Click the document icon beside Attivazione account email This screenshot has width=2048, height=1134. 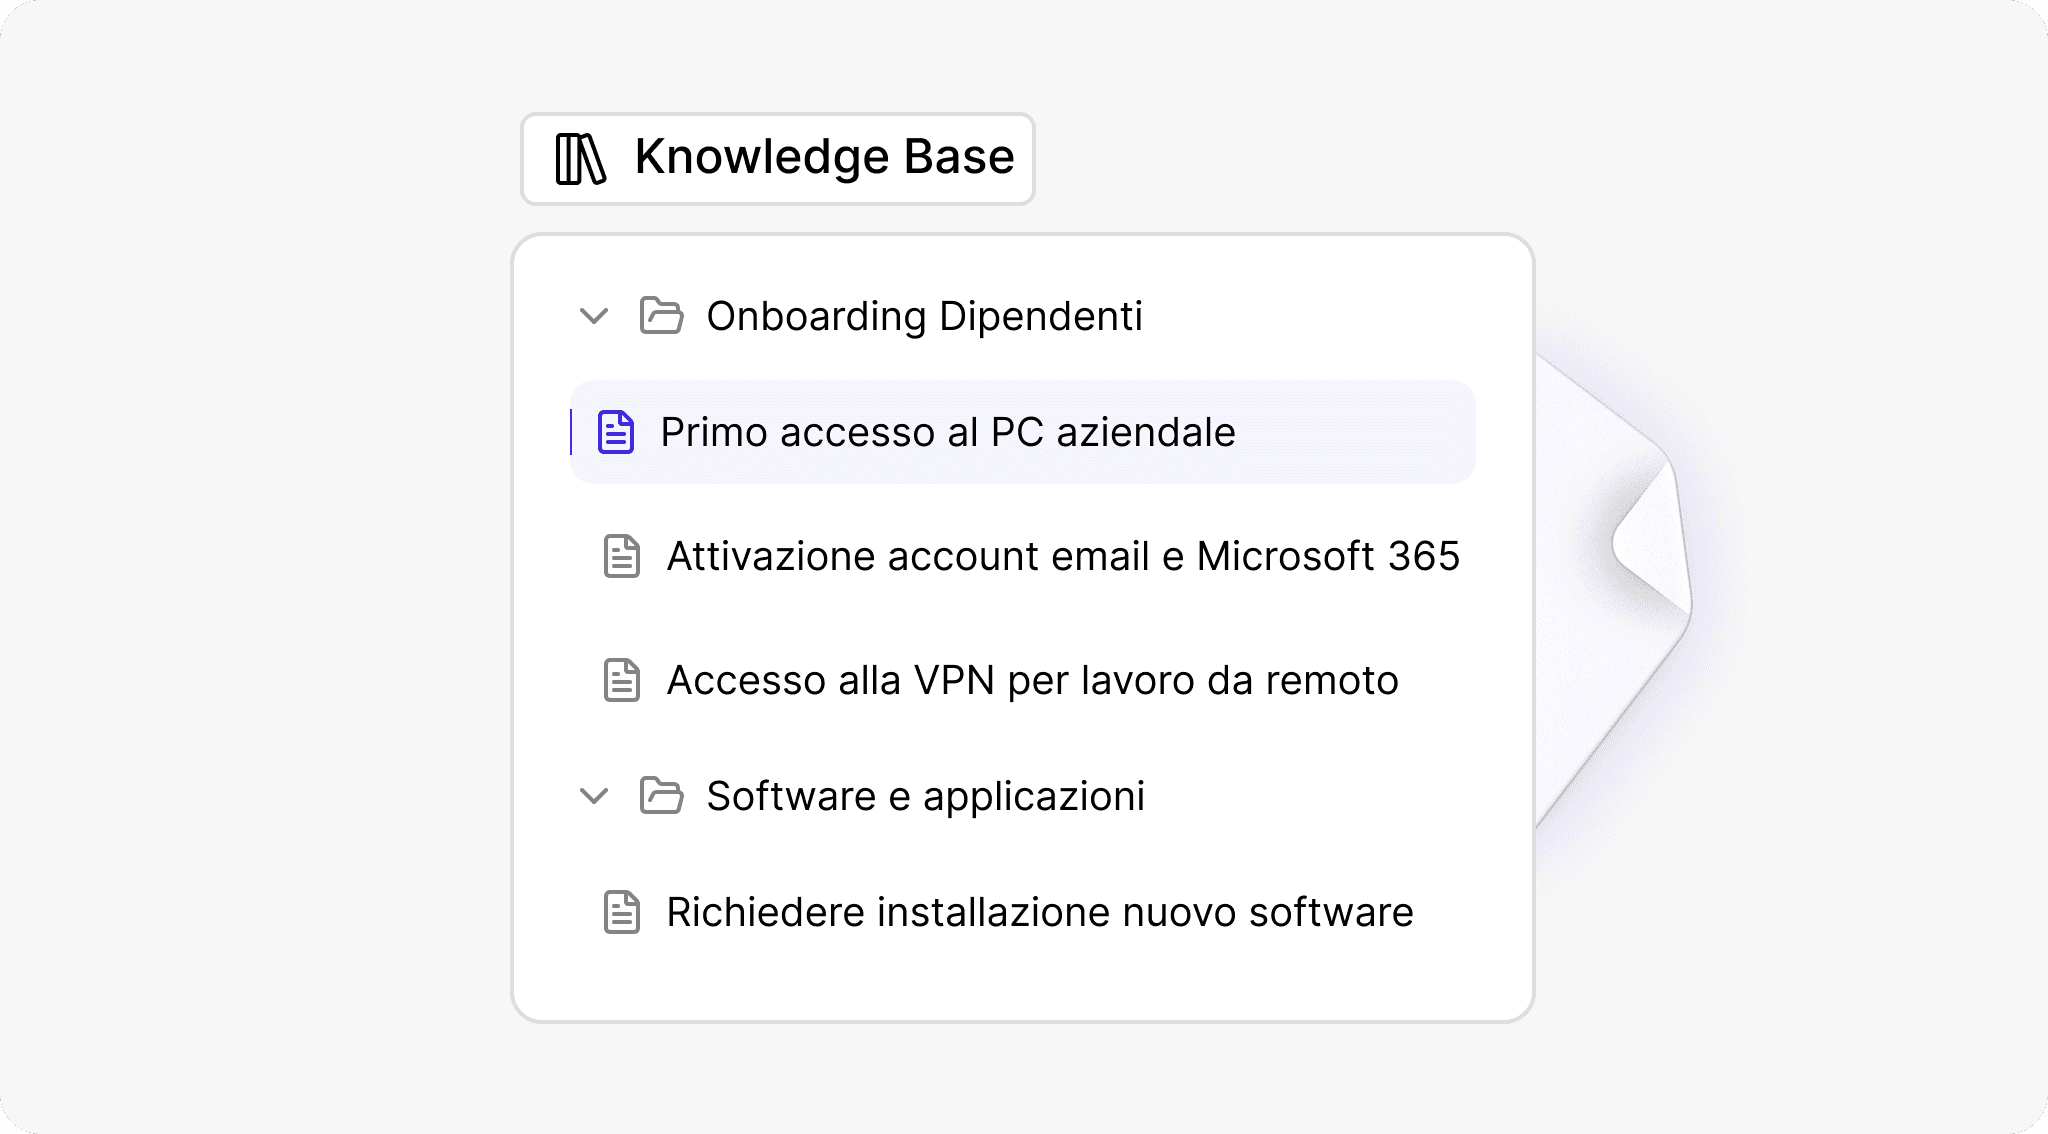coord(621,557)
